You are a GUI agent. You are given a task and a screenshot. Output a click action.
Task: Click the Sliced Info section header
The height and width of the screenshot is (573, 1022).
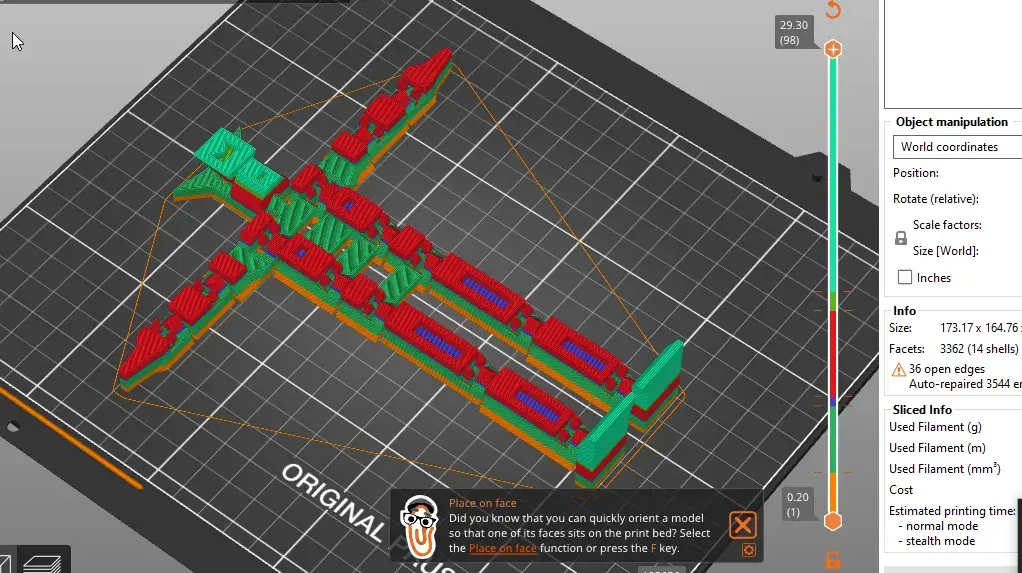pos(922,409)
